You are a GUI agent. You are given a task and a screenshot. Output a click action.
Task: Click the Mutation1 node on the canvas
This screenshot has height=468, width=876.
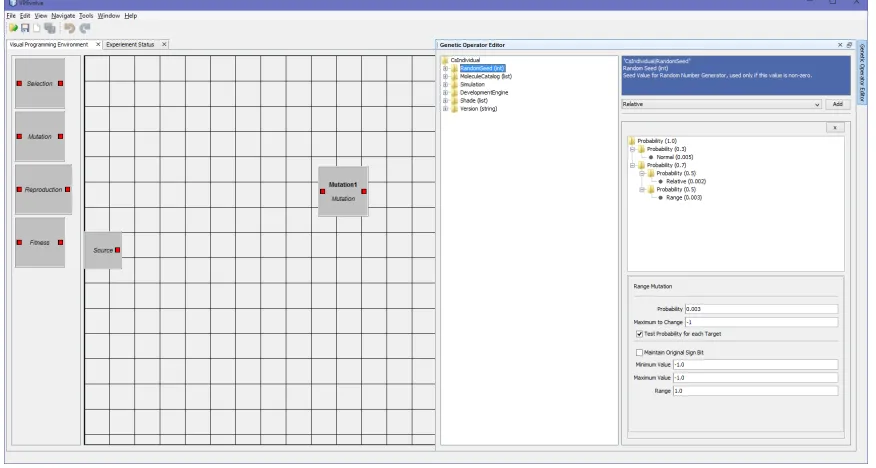(343, 191)
